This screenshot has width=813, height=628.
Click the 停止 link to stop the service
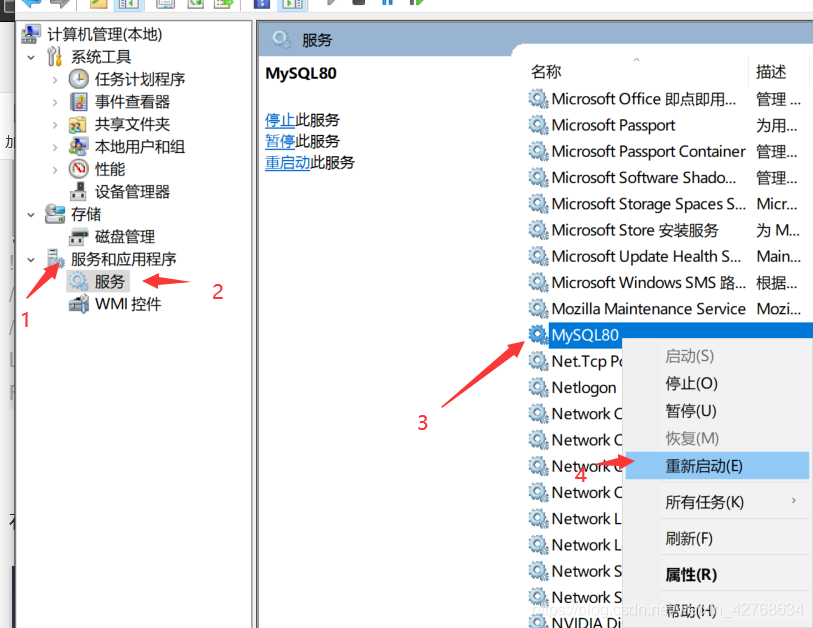280,120
